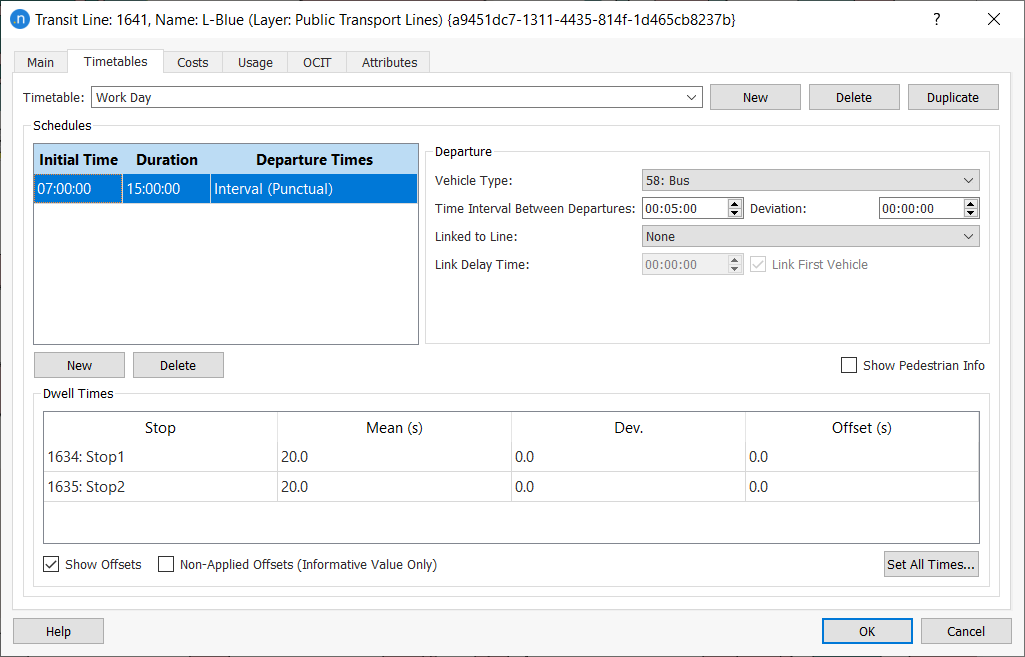Click the Set All Times button
Viewport: 1025px width, 657px height.
(931, 564)
